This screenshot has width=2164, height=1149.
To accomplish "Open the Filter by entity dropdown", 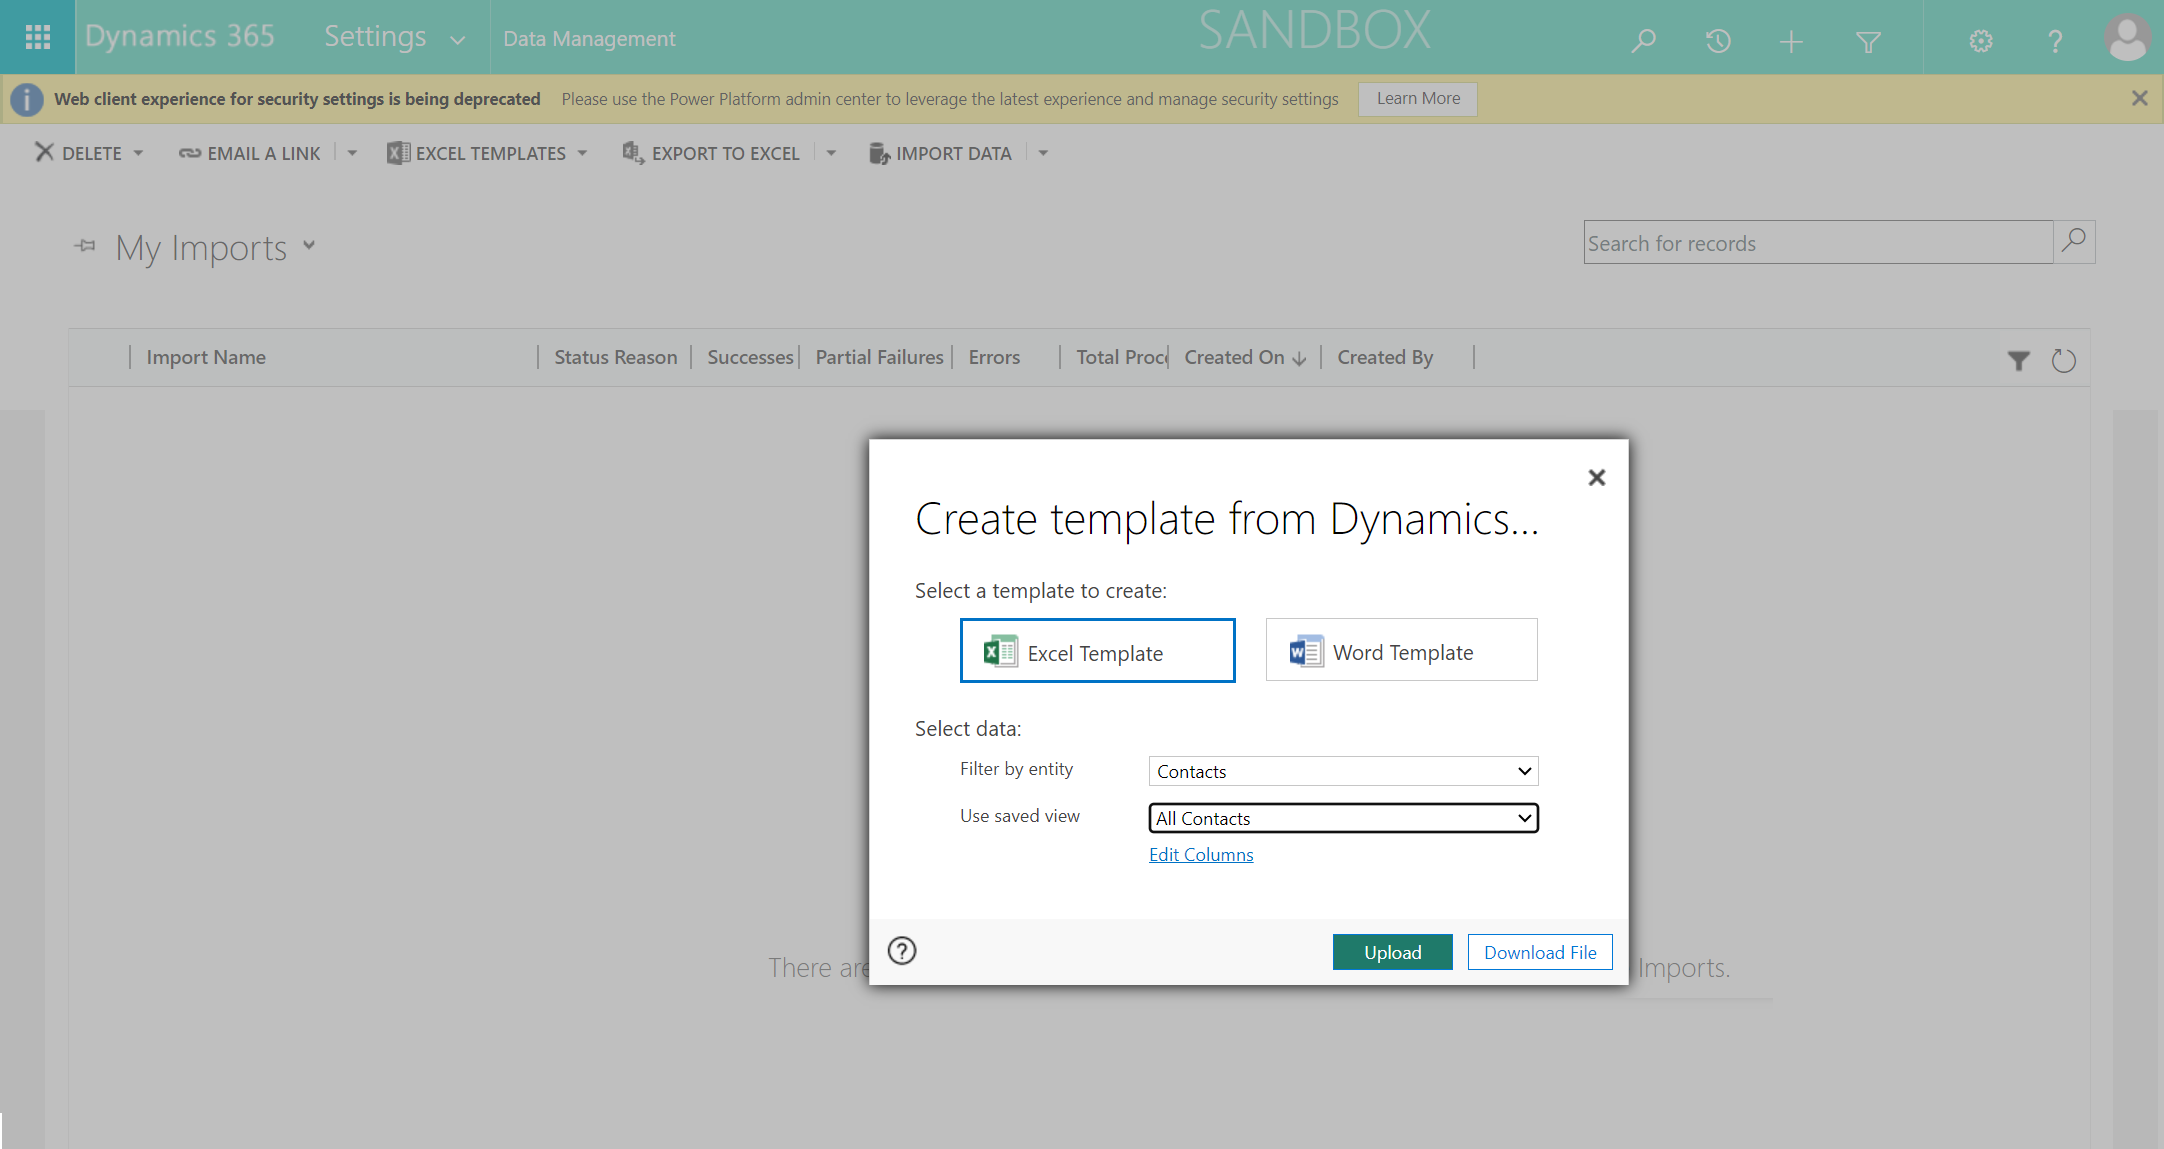I will click(x=1342, y=771).
